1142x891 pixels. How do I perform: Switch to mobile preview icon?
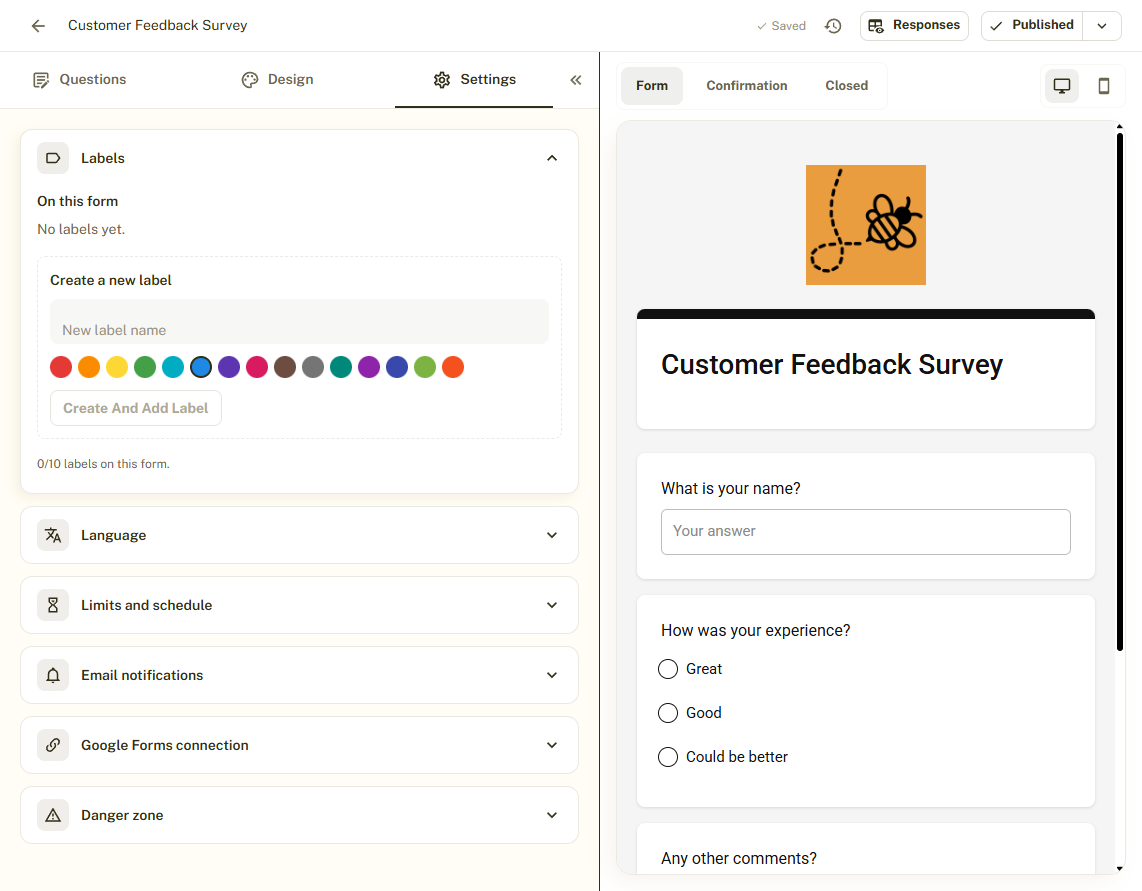1104,86
